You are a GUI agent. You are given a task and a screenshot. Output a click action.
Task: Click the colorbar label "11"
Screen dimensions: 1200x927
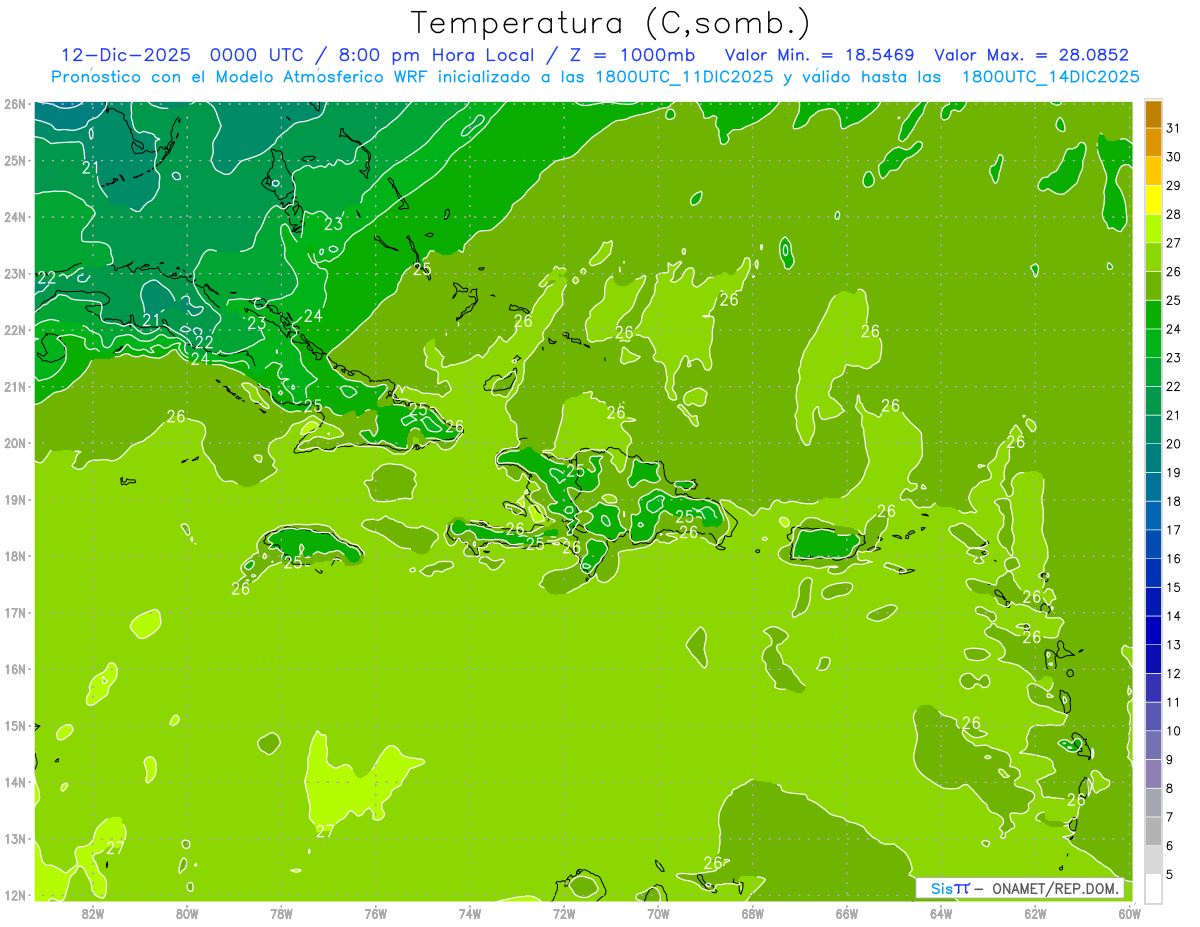1173,702
